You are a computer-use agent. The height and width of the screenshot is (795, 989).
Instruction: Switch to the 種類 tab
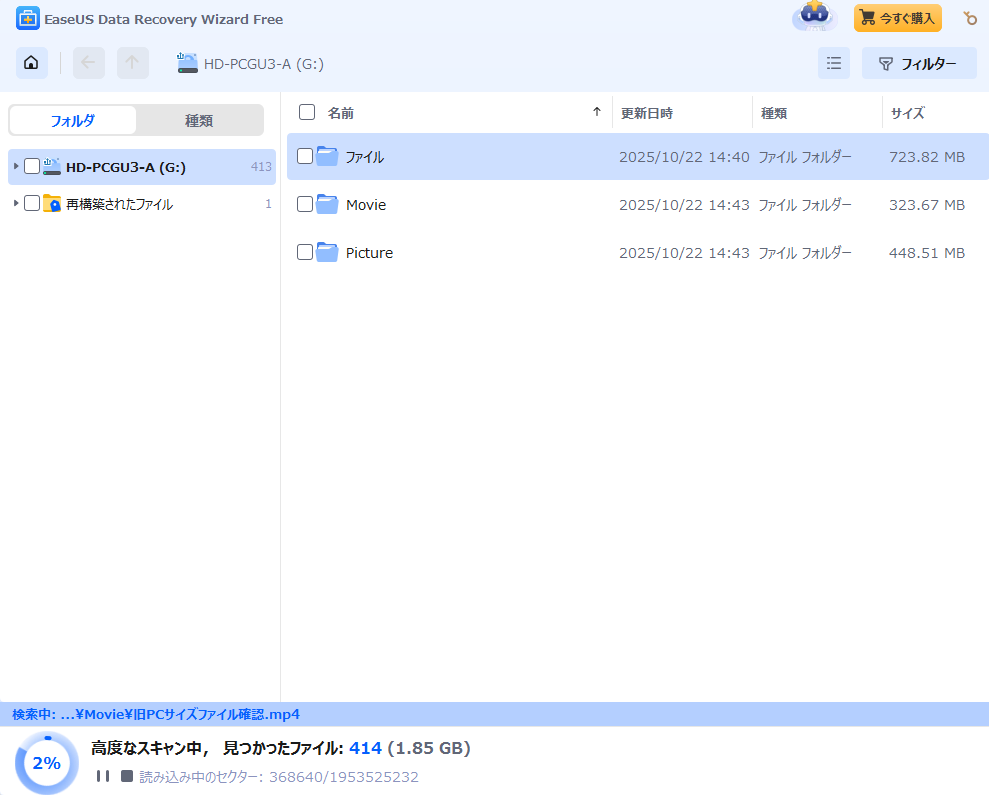point(199,120)
